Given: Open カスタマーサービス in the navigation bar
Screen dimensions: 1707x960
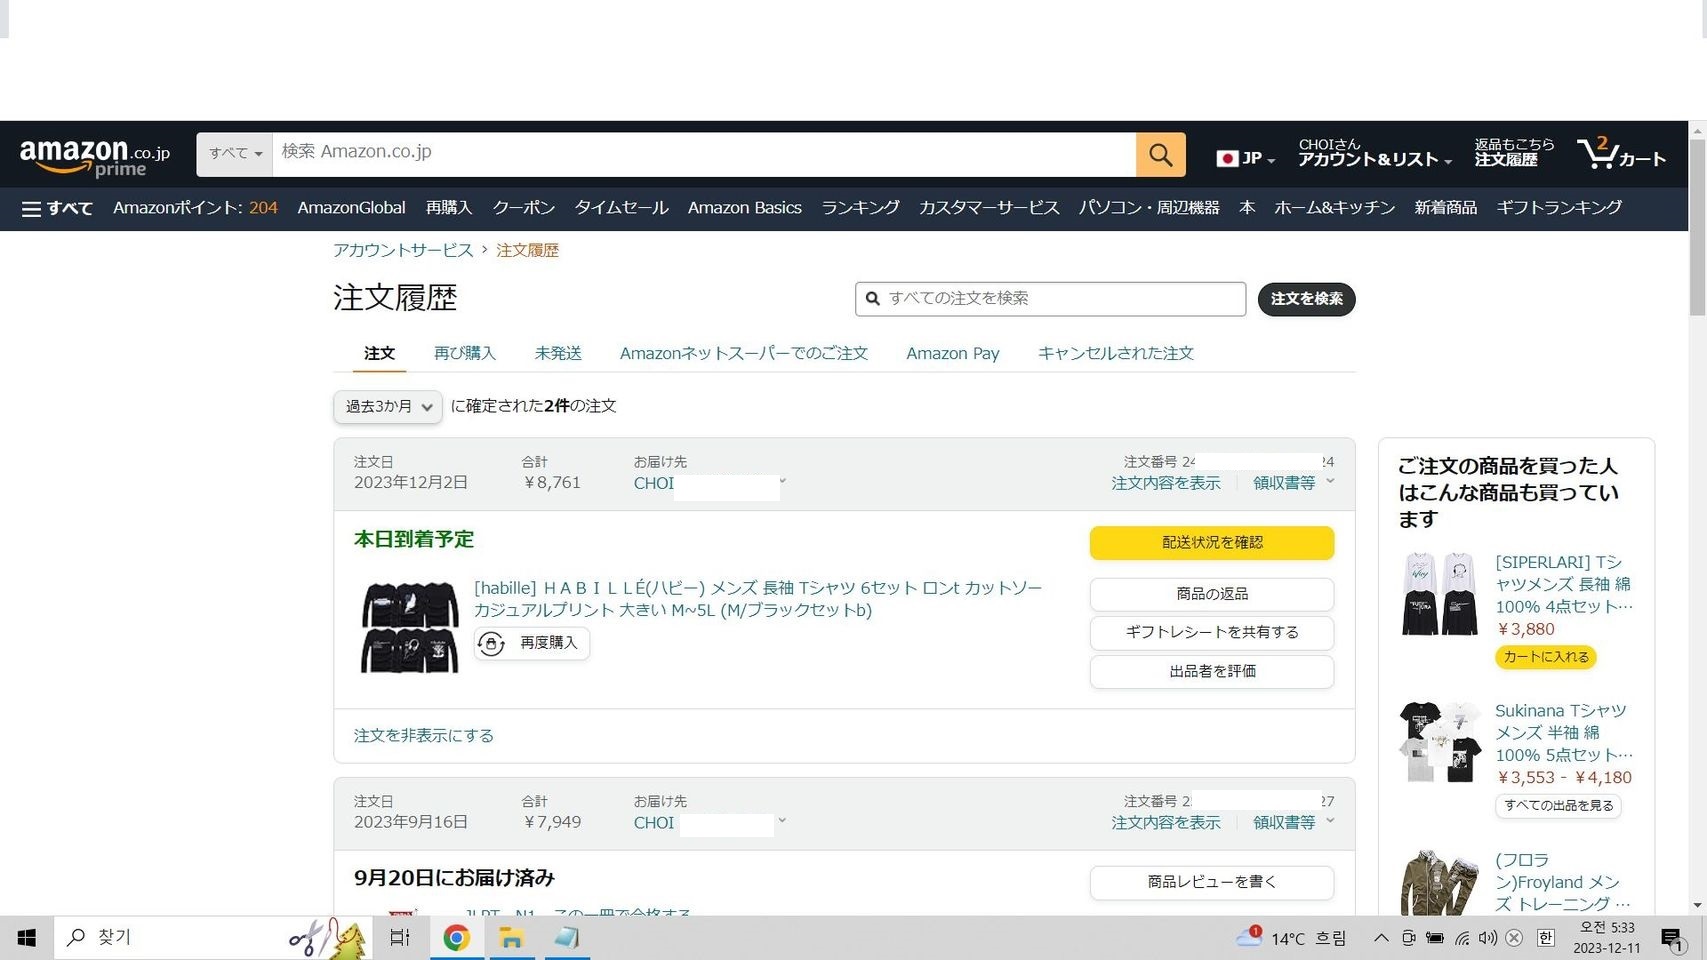Looking at the screenshot, I should [x=989, y=208].
